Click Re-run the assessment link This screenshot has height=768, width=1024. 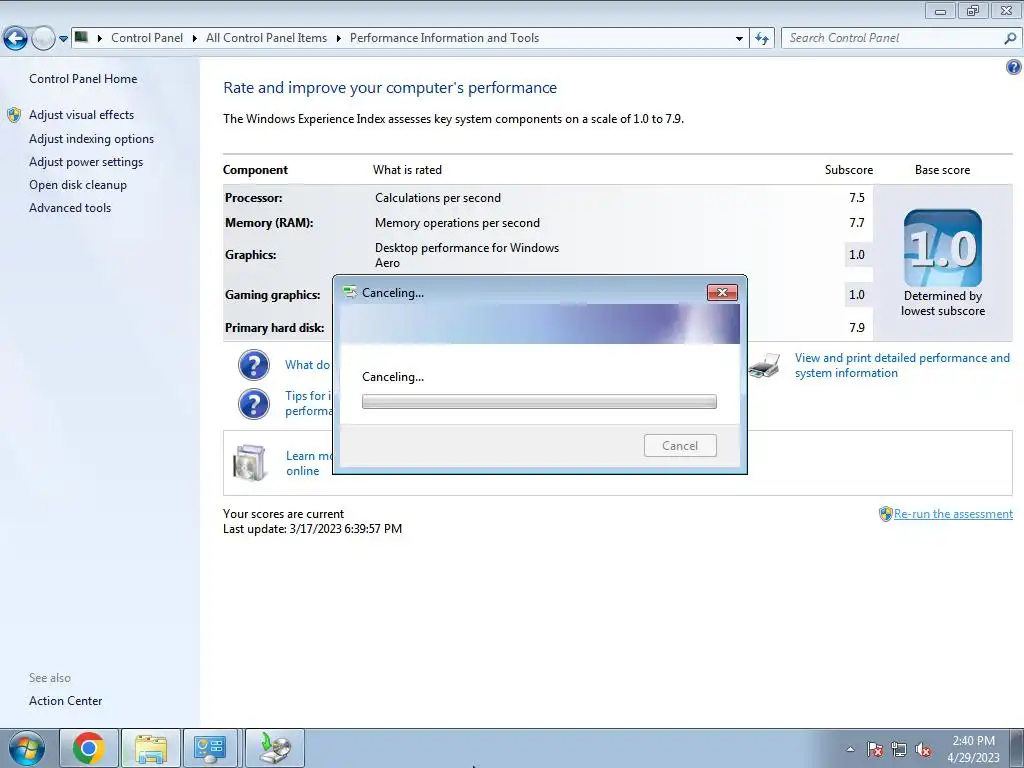(953, 514)
